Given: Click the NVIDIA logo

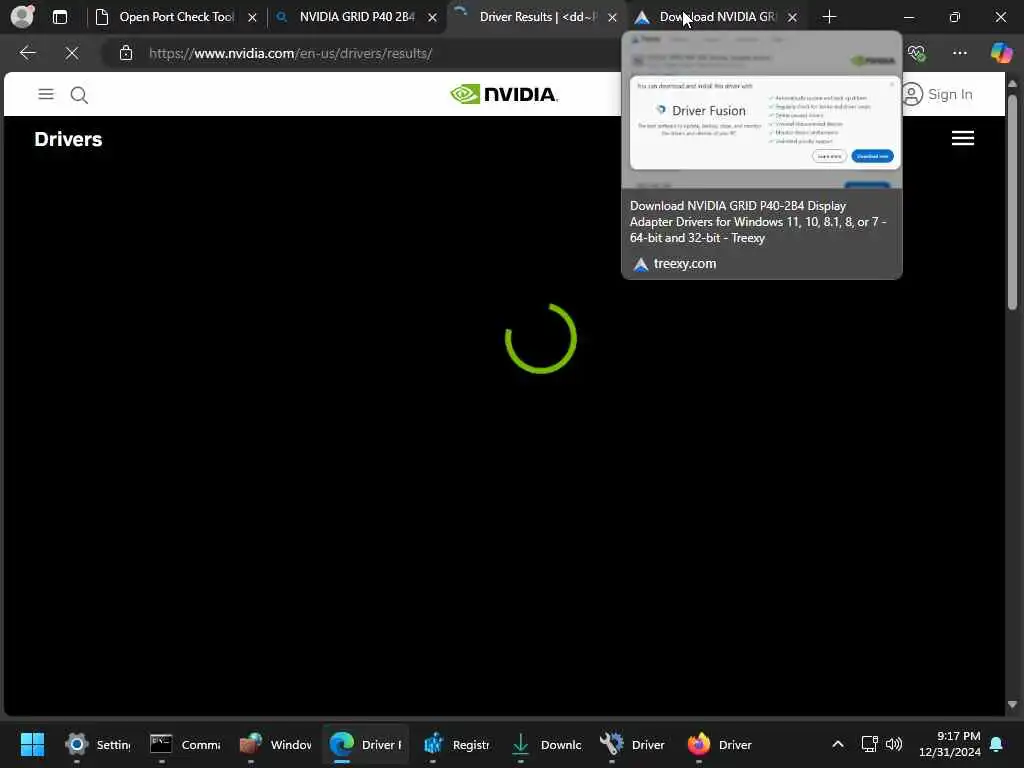Looking at the screenshot, I should click(x=504, y=94).
